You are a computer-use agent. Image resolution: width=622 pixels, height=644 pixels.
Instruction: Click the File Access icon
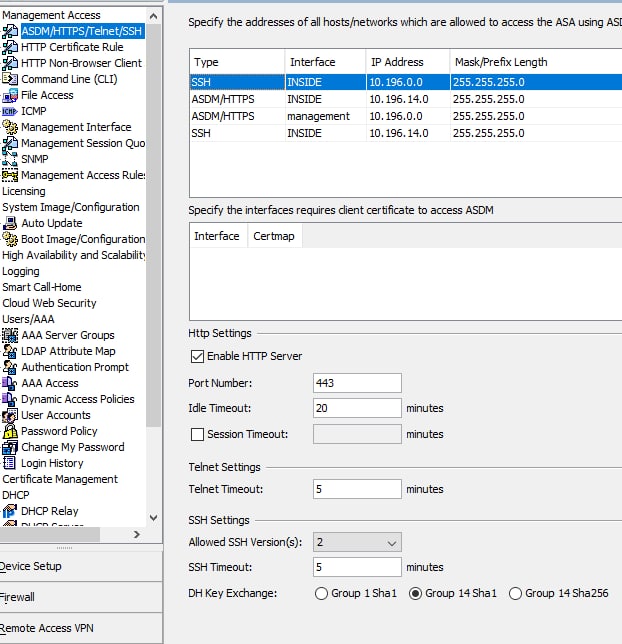click(x=10, y=95)
